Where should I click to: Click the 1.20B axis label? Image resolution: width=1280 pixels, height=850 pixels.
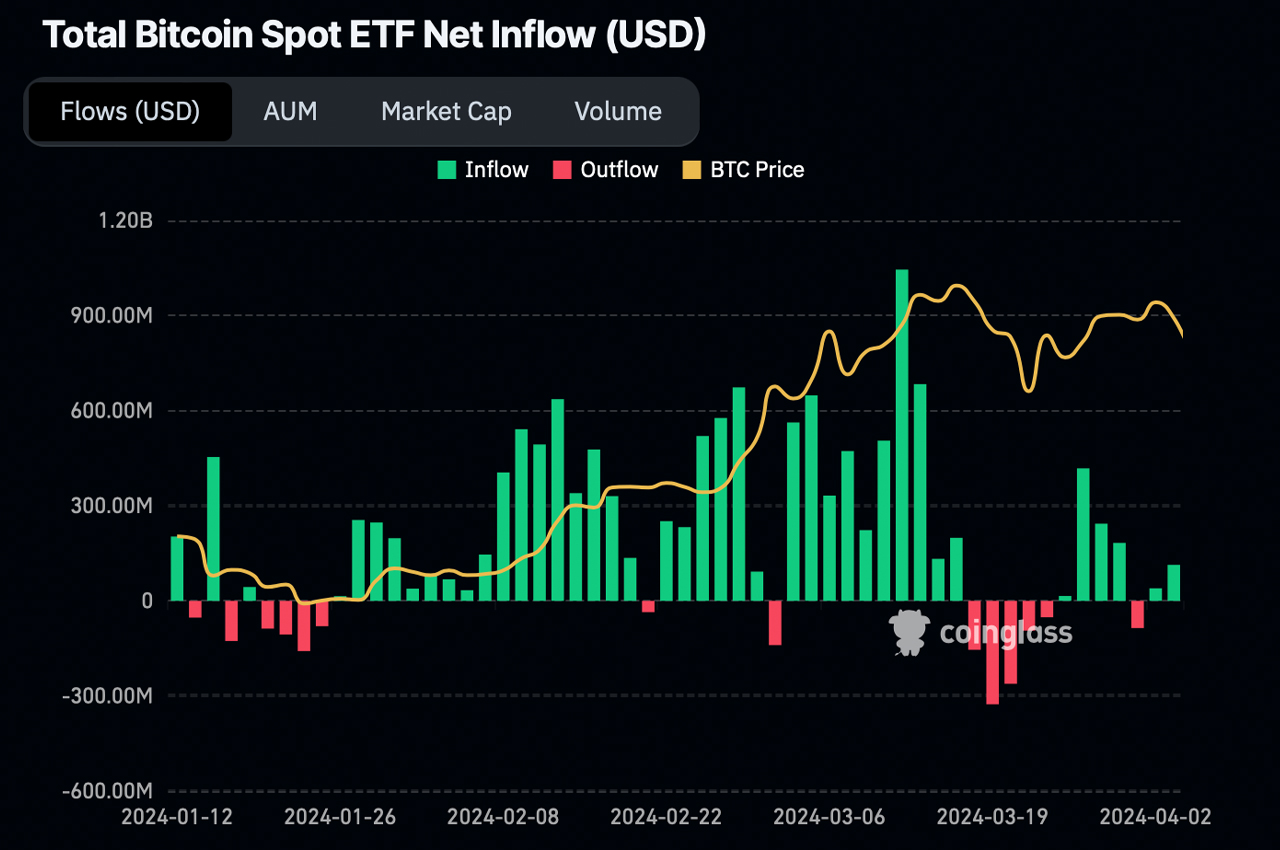click(127, 221)
